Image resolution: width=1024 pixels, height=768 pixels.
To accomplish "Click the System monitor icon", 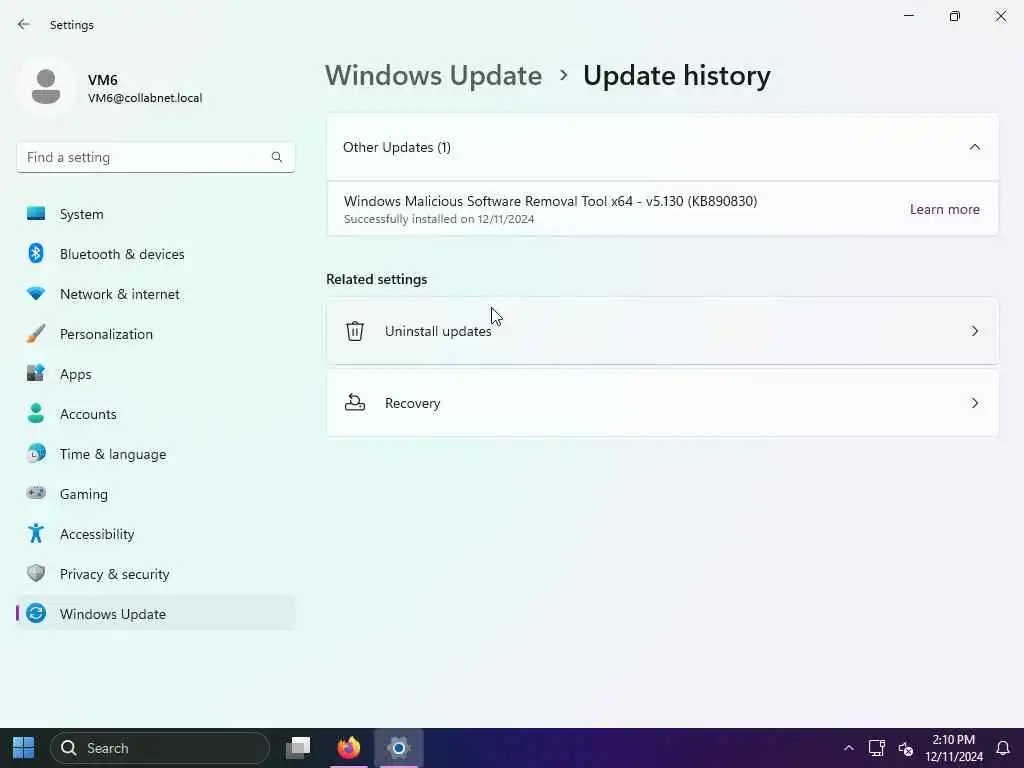I will (36, 214).
